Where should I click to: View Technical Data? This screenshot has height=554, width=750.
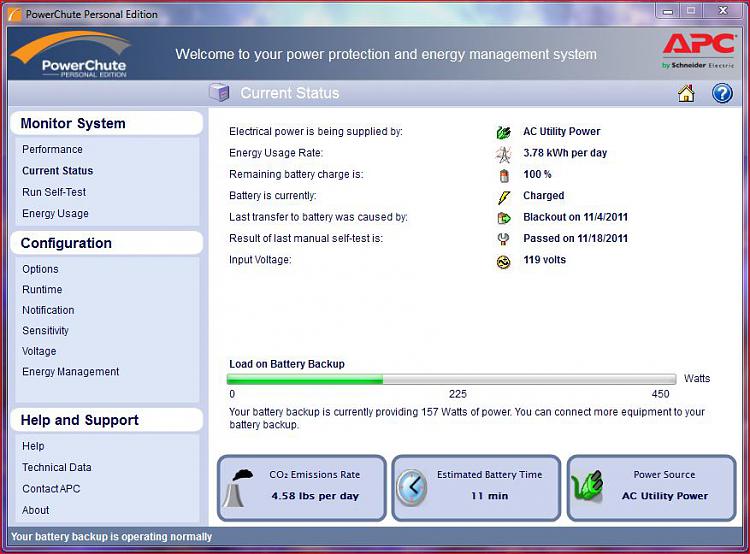pos(57,467)
